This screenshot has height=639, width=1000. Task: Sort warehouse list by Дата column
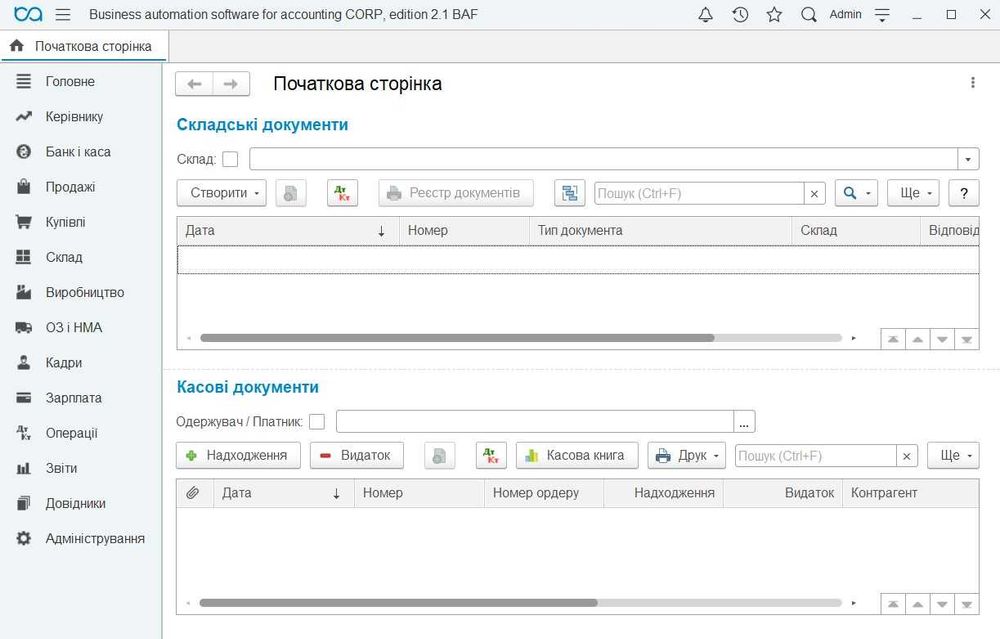(288, 230)
